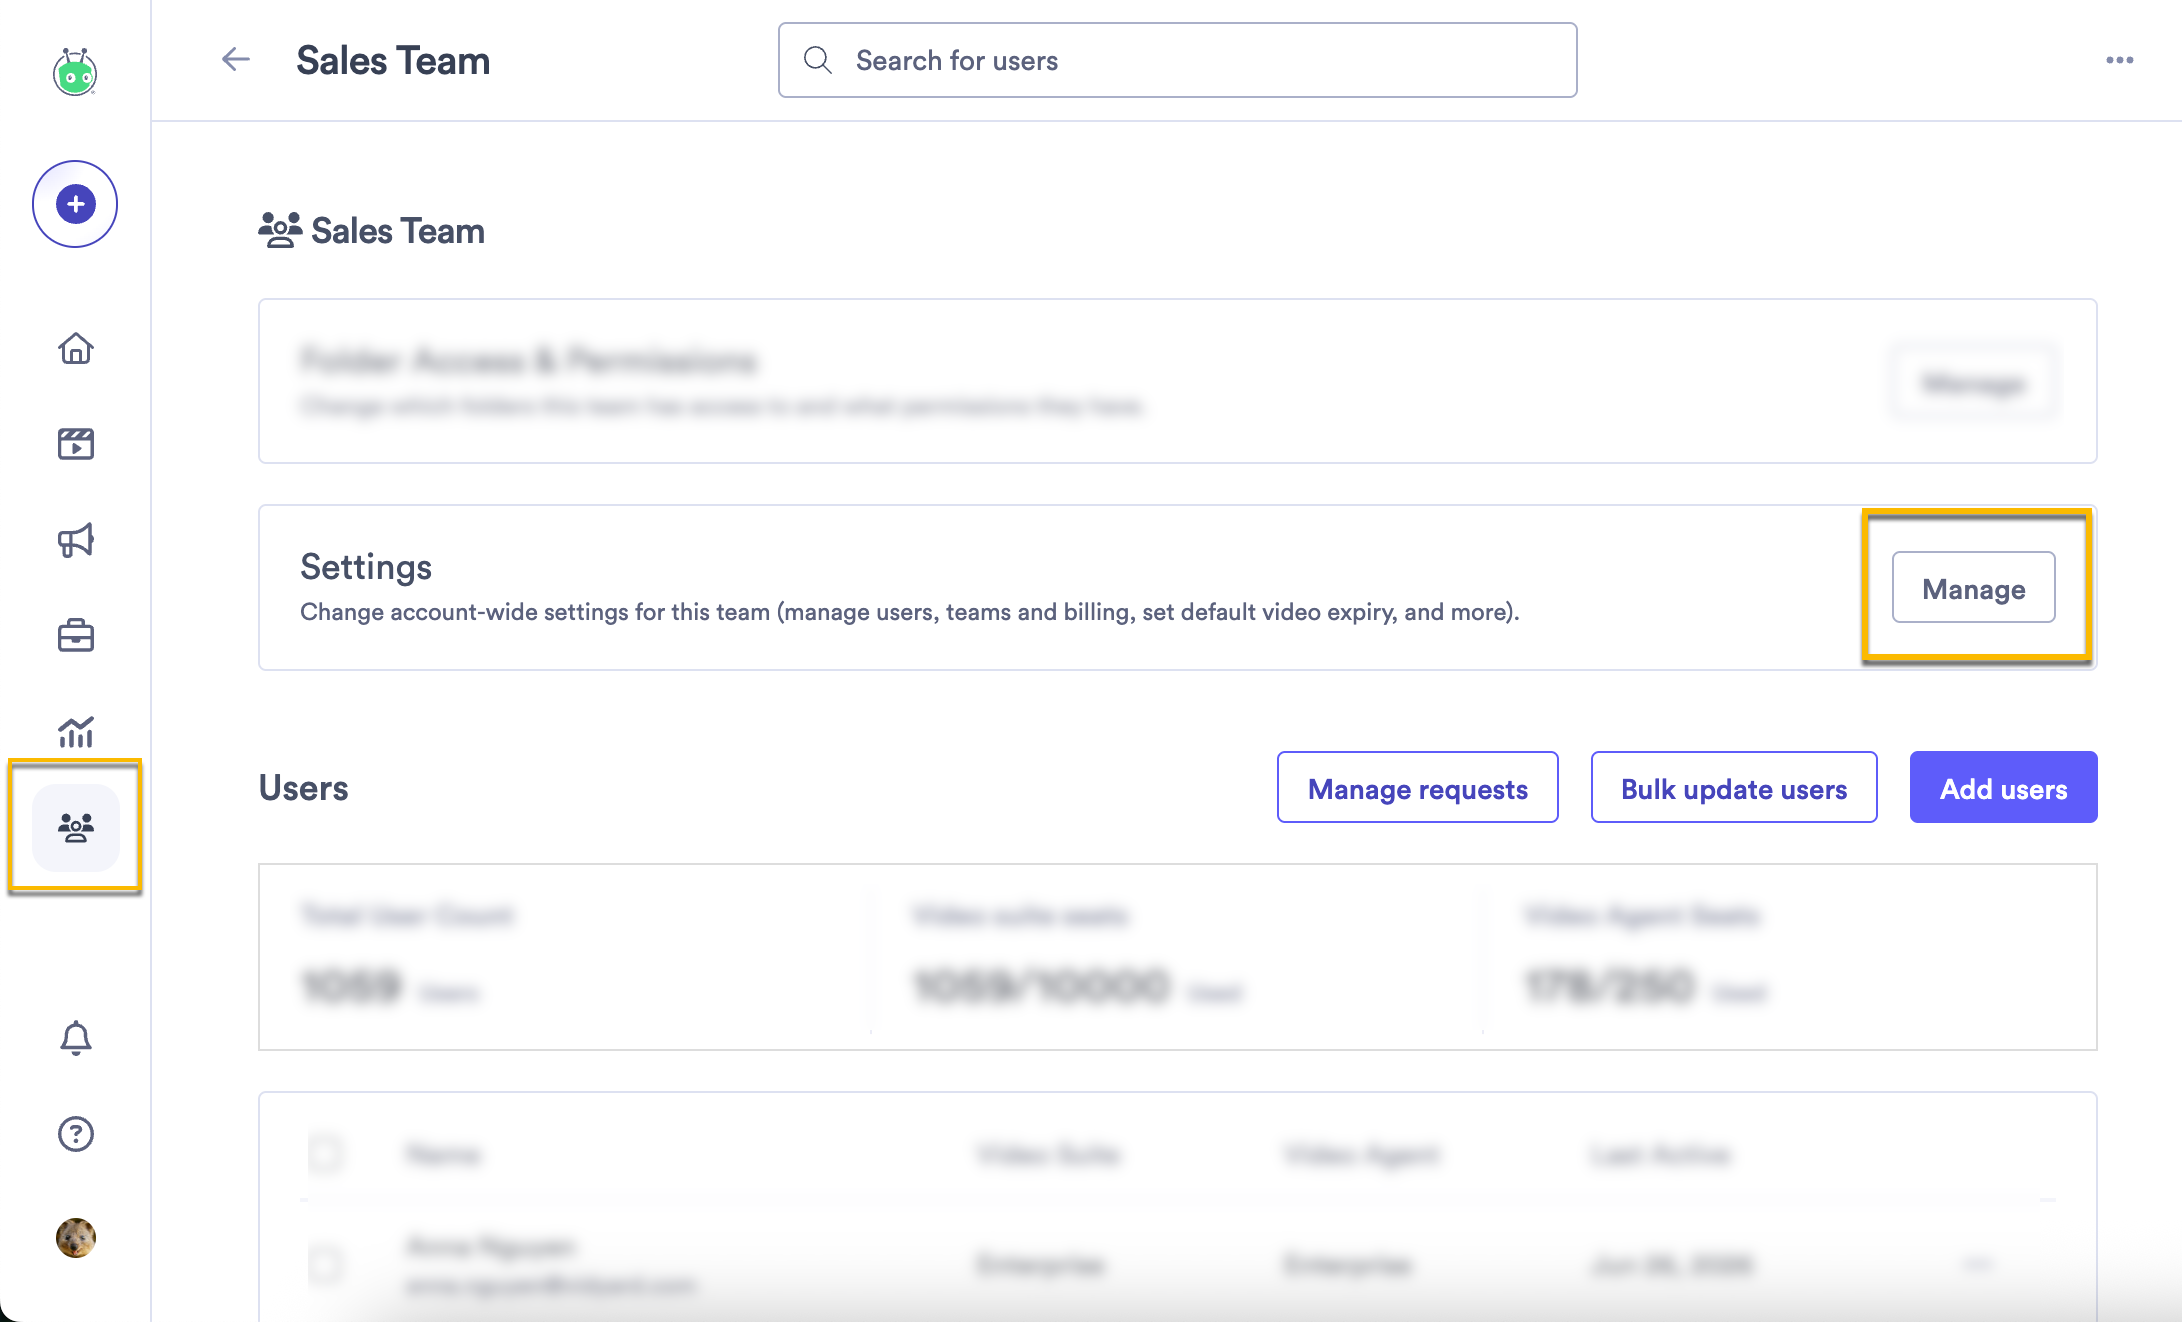The image size is (2182, 1322).
Task: Click the first user row's options dots
Action: 1977,1264
